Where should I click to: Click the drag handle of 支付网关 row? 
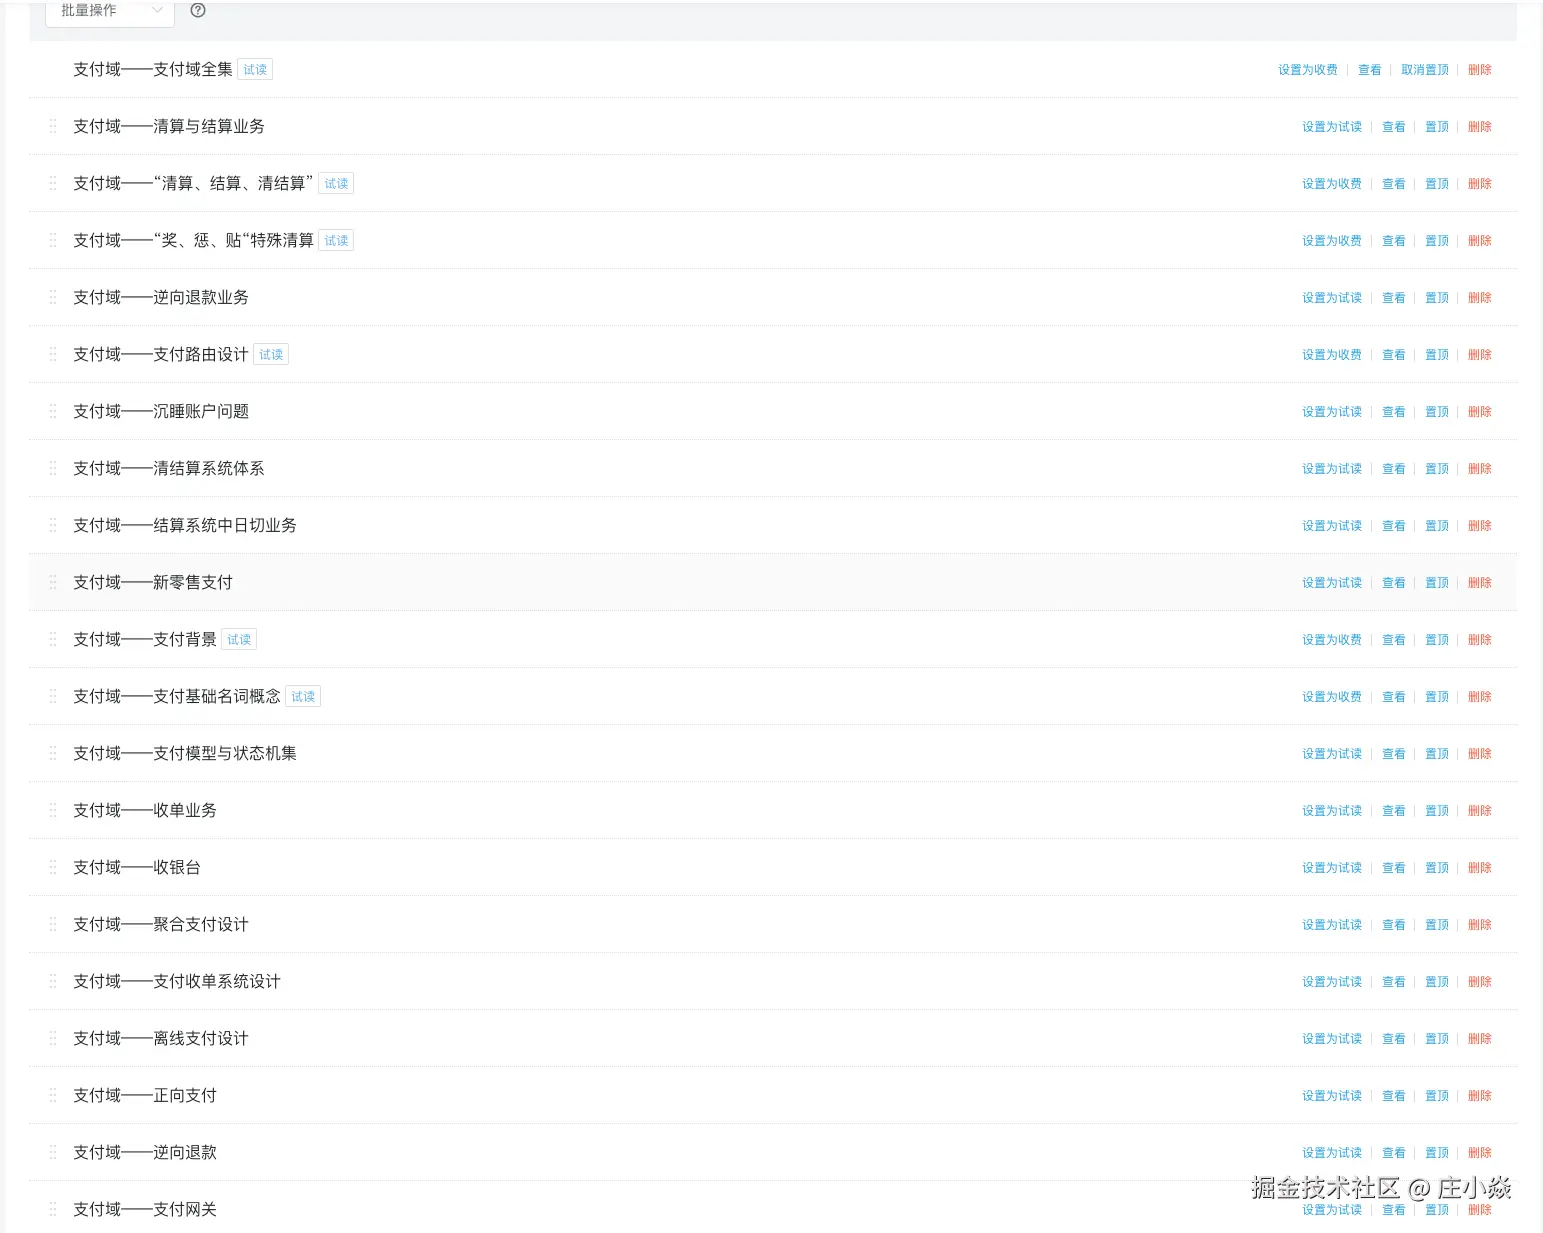(x=51, y=1208)
